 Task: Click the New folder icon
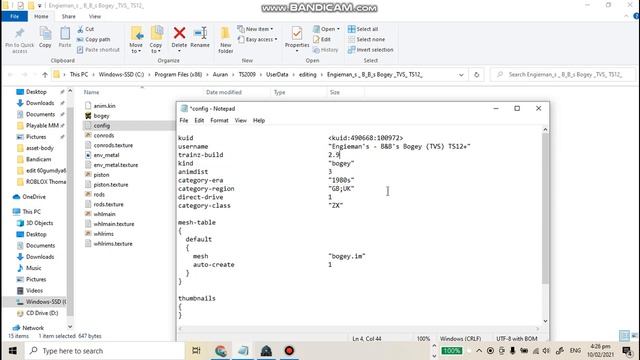pyautogui.click(x=225, y=33)
